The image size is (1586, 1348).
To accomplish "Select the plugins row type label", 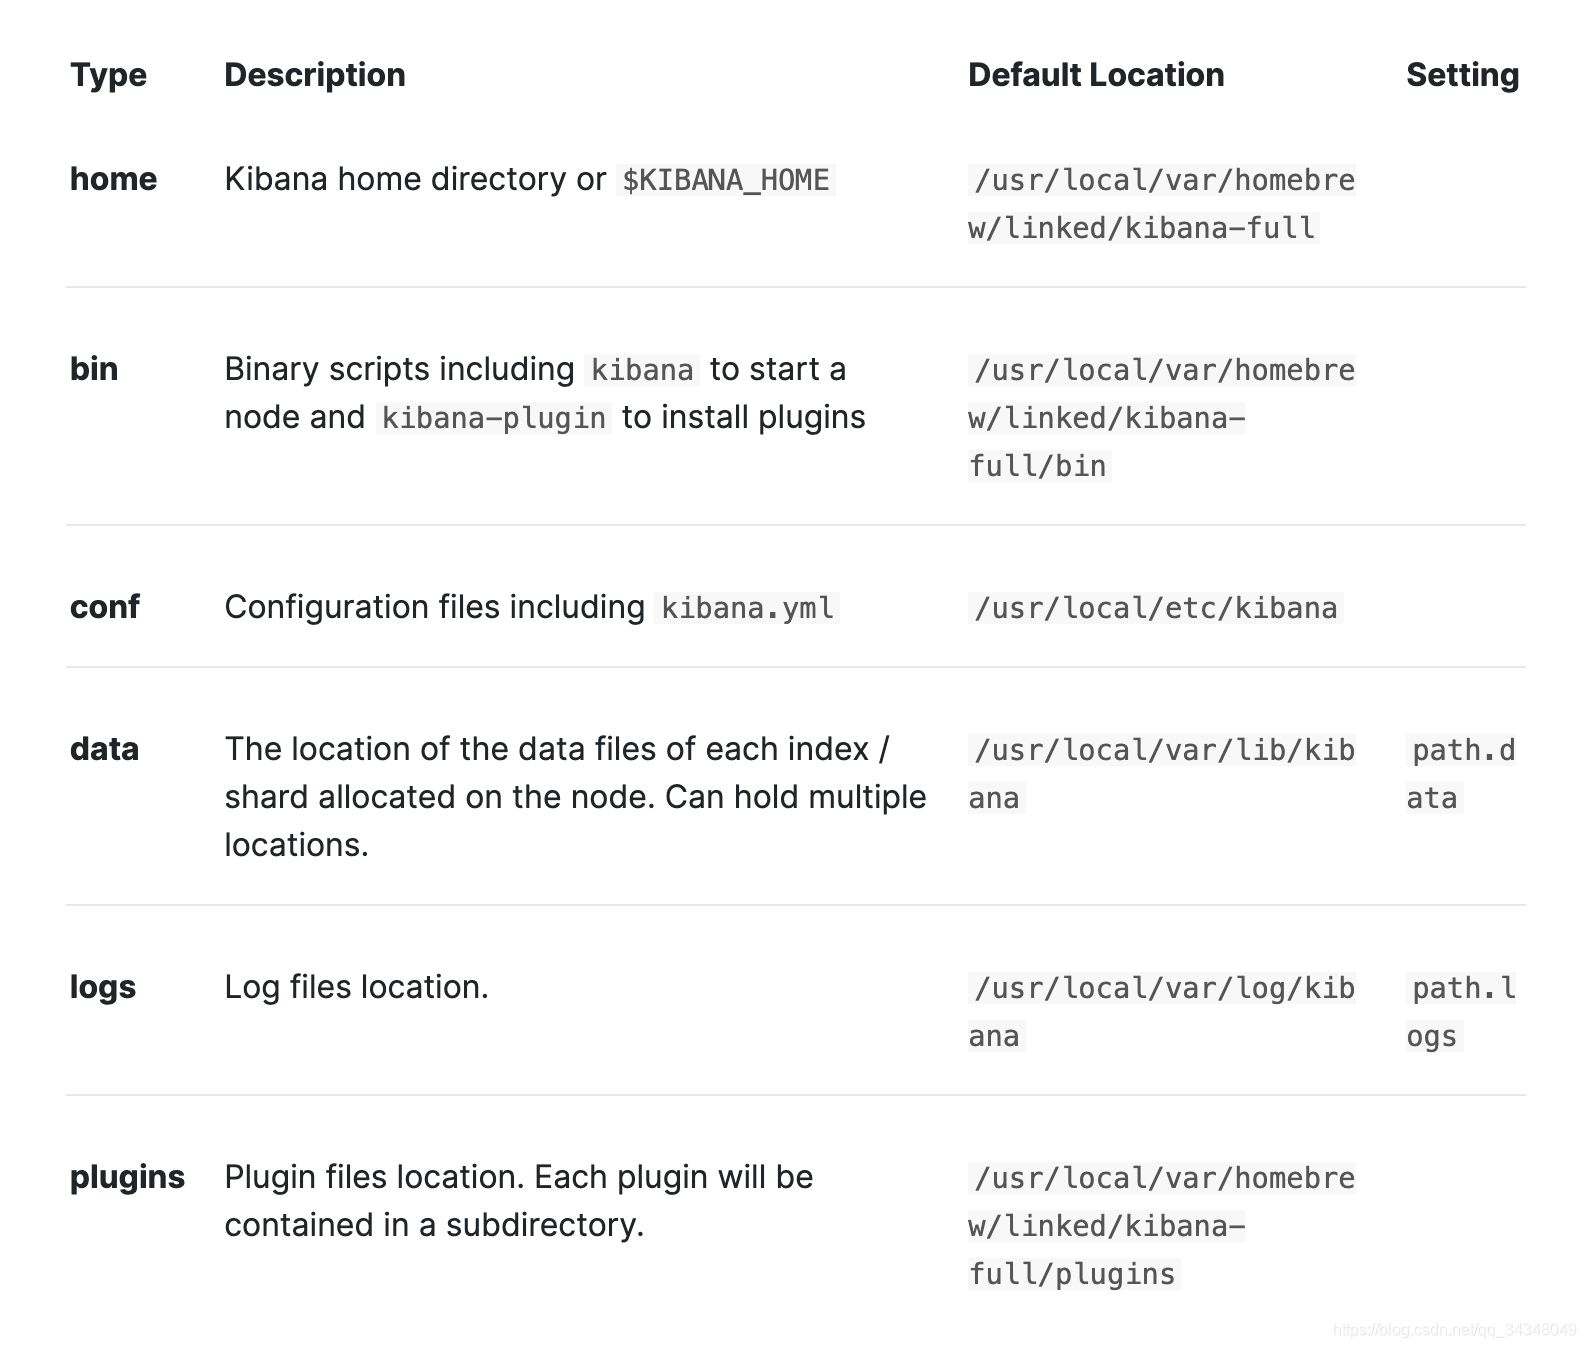I will [x=127, y=1177].
